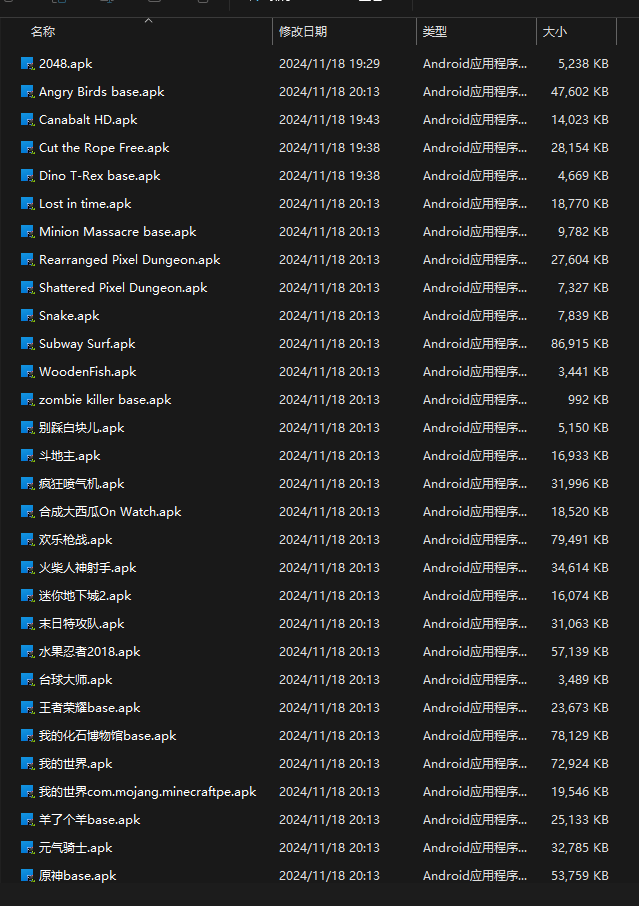
Task: Select the file name 原神base.apk
Action: [77, 876]
